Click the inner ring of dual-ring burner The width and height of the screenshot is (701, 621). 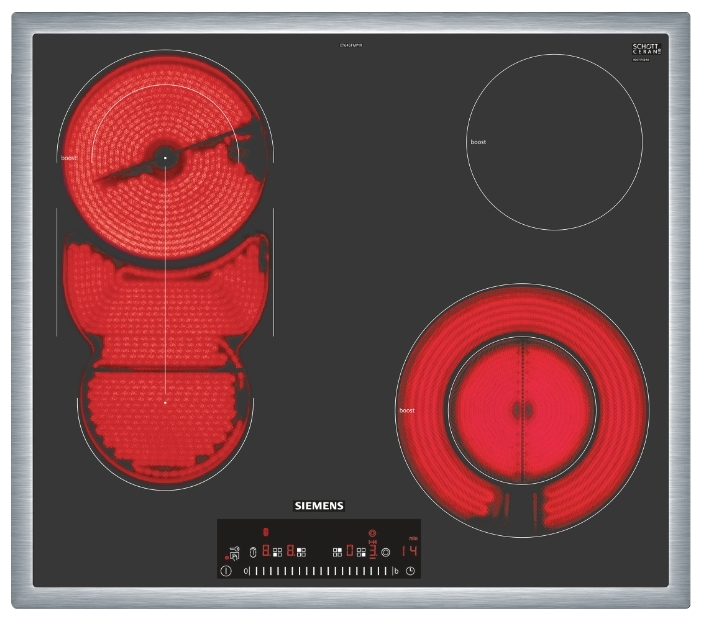[x=520, y=408]
